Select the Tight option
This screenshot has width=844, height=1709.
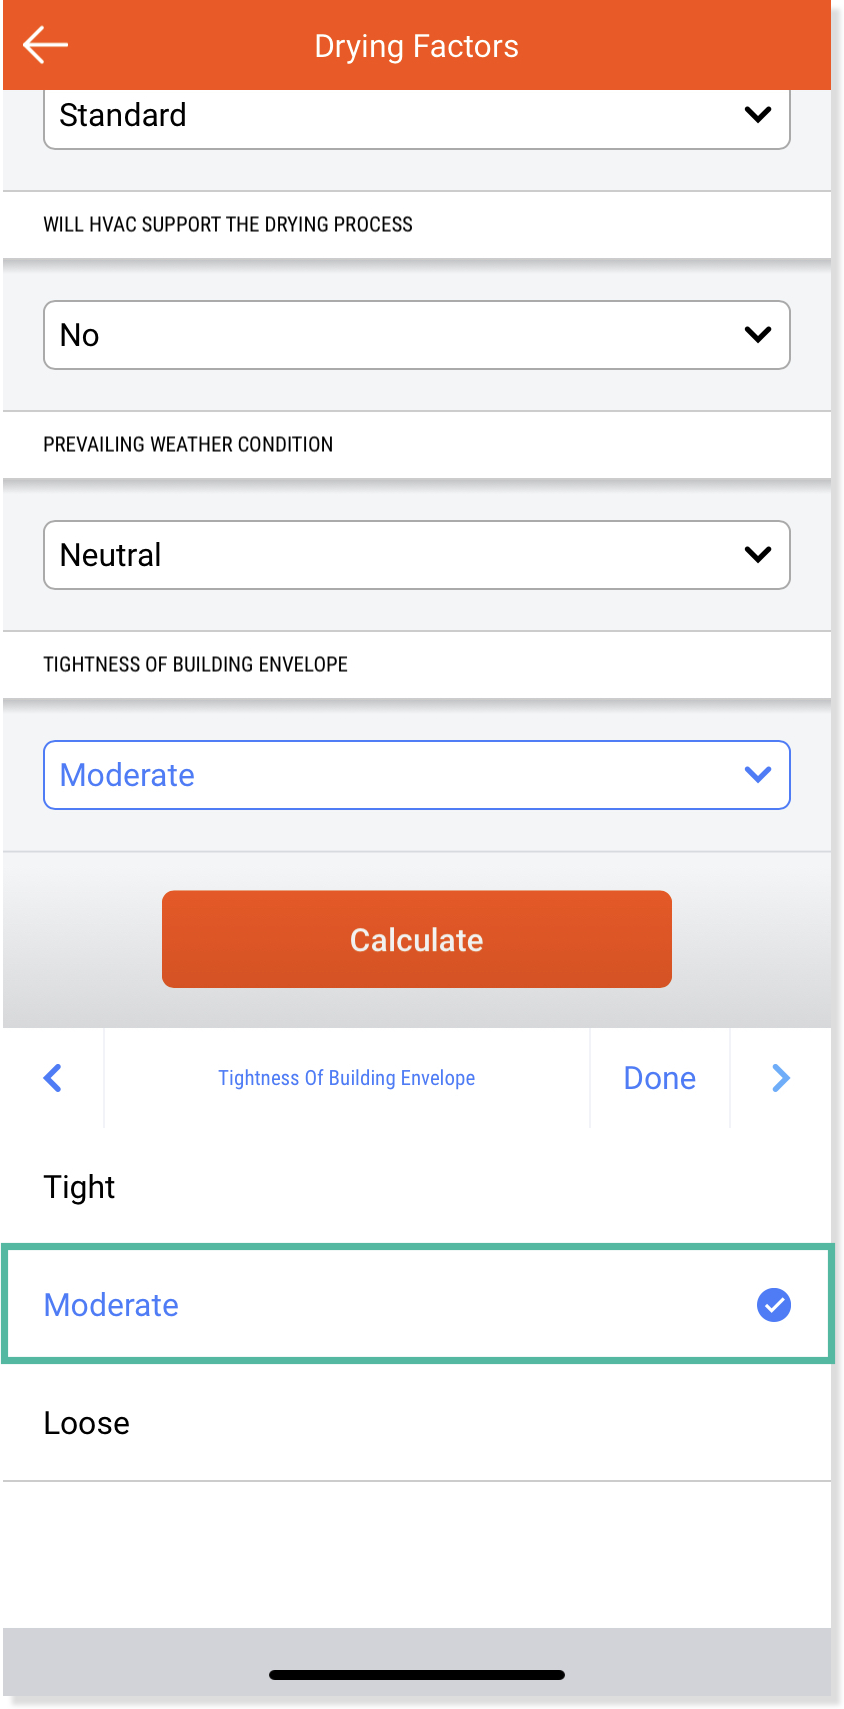point(80,1187)
